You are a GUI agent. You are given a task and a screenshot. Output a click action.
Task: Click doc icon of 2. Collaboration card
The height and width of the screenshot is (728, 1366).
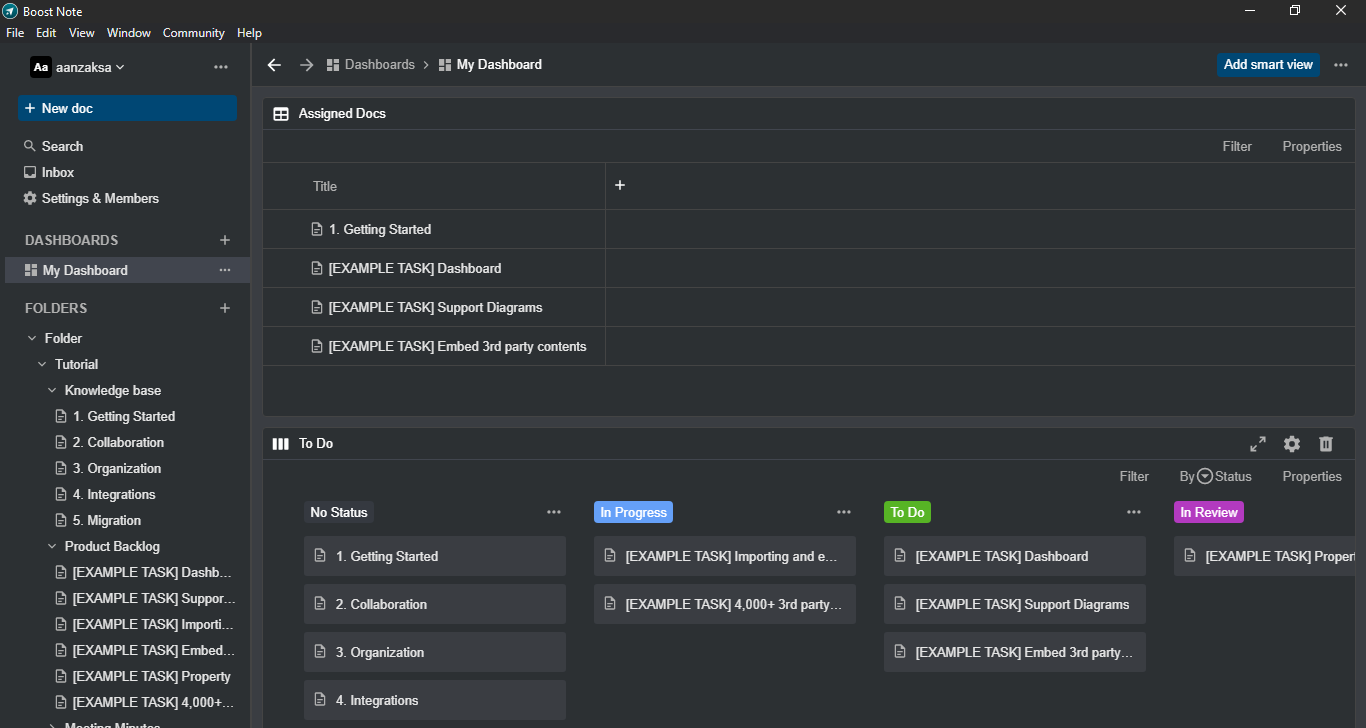(320, 604)
